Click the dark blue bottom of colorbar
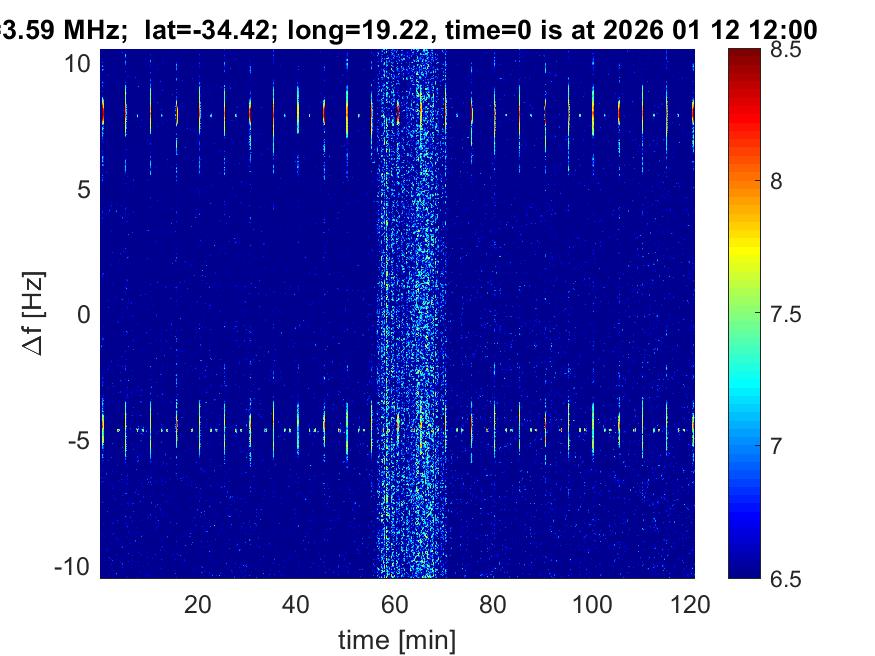The height and width of the screenshot is (656, 875). [743, 568]
